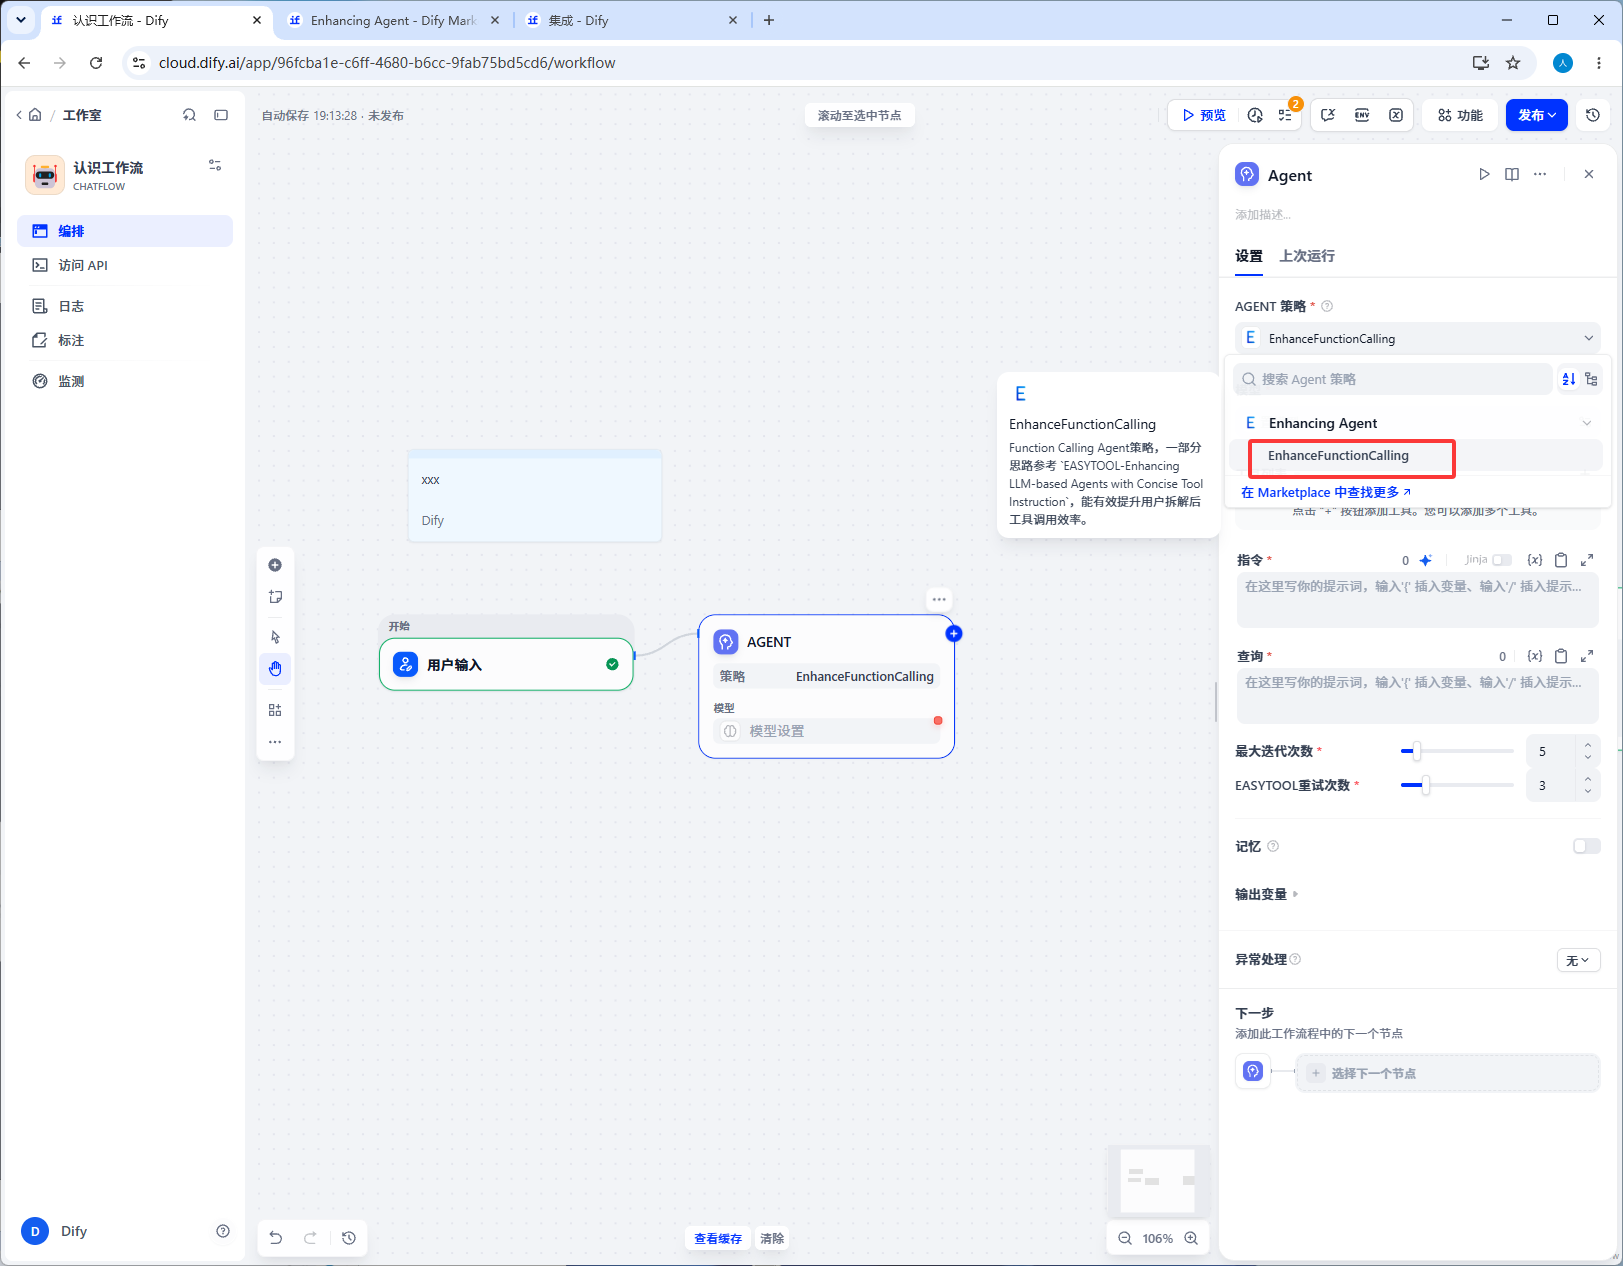
Task: Click organize nodes icon in canvas toolbar
Action: tap(275, 710)
